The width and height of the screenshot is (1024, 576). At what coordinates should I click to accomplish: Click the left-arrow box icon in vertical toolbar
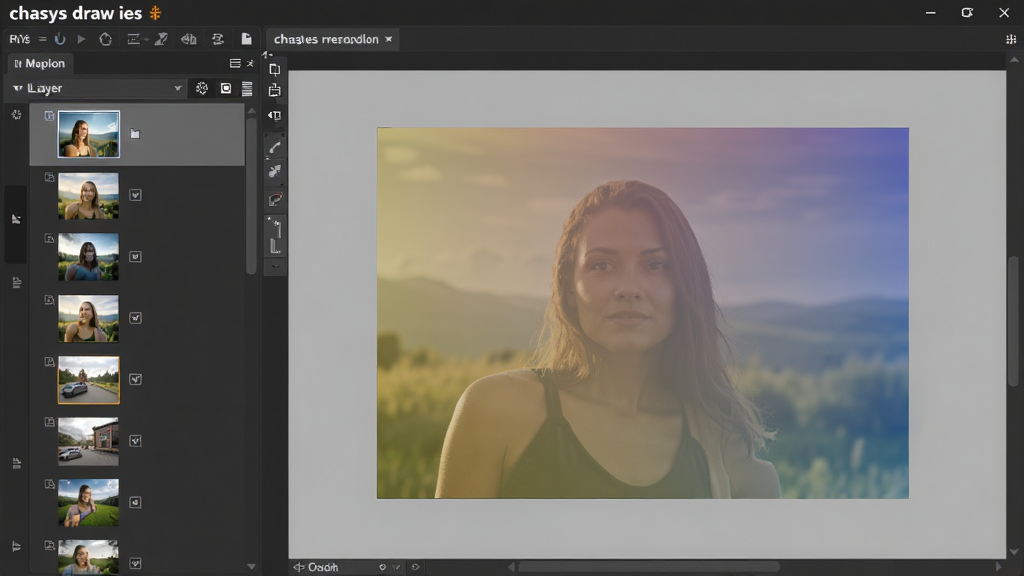tap(275, 116)
